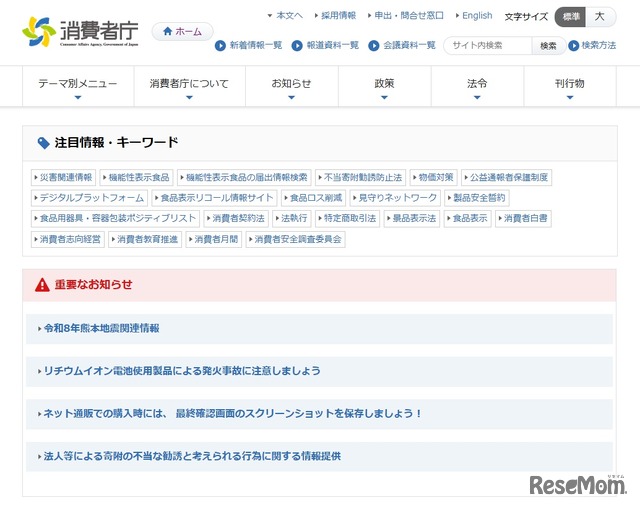
Task: Set text size to 標準
Action: (x=570, y=17)
